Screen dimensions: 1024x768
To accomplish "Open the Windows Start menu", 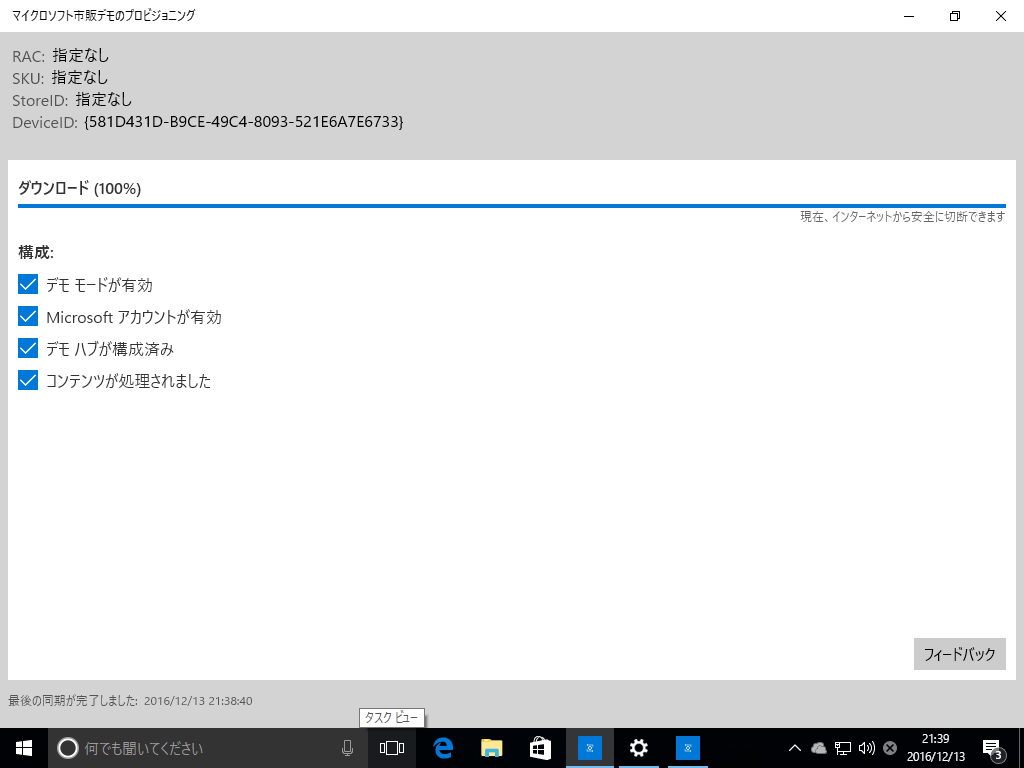I will tap(24, 748).
